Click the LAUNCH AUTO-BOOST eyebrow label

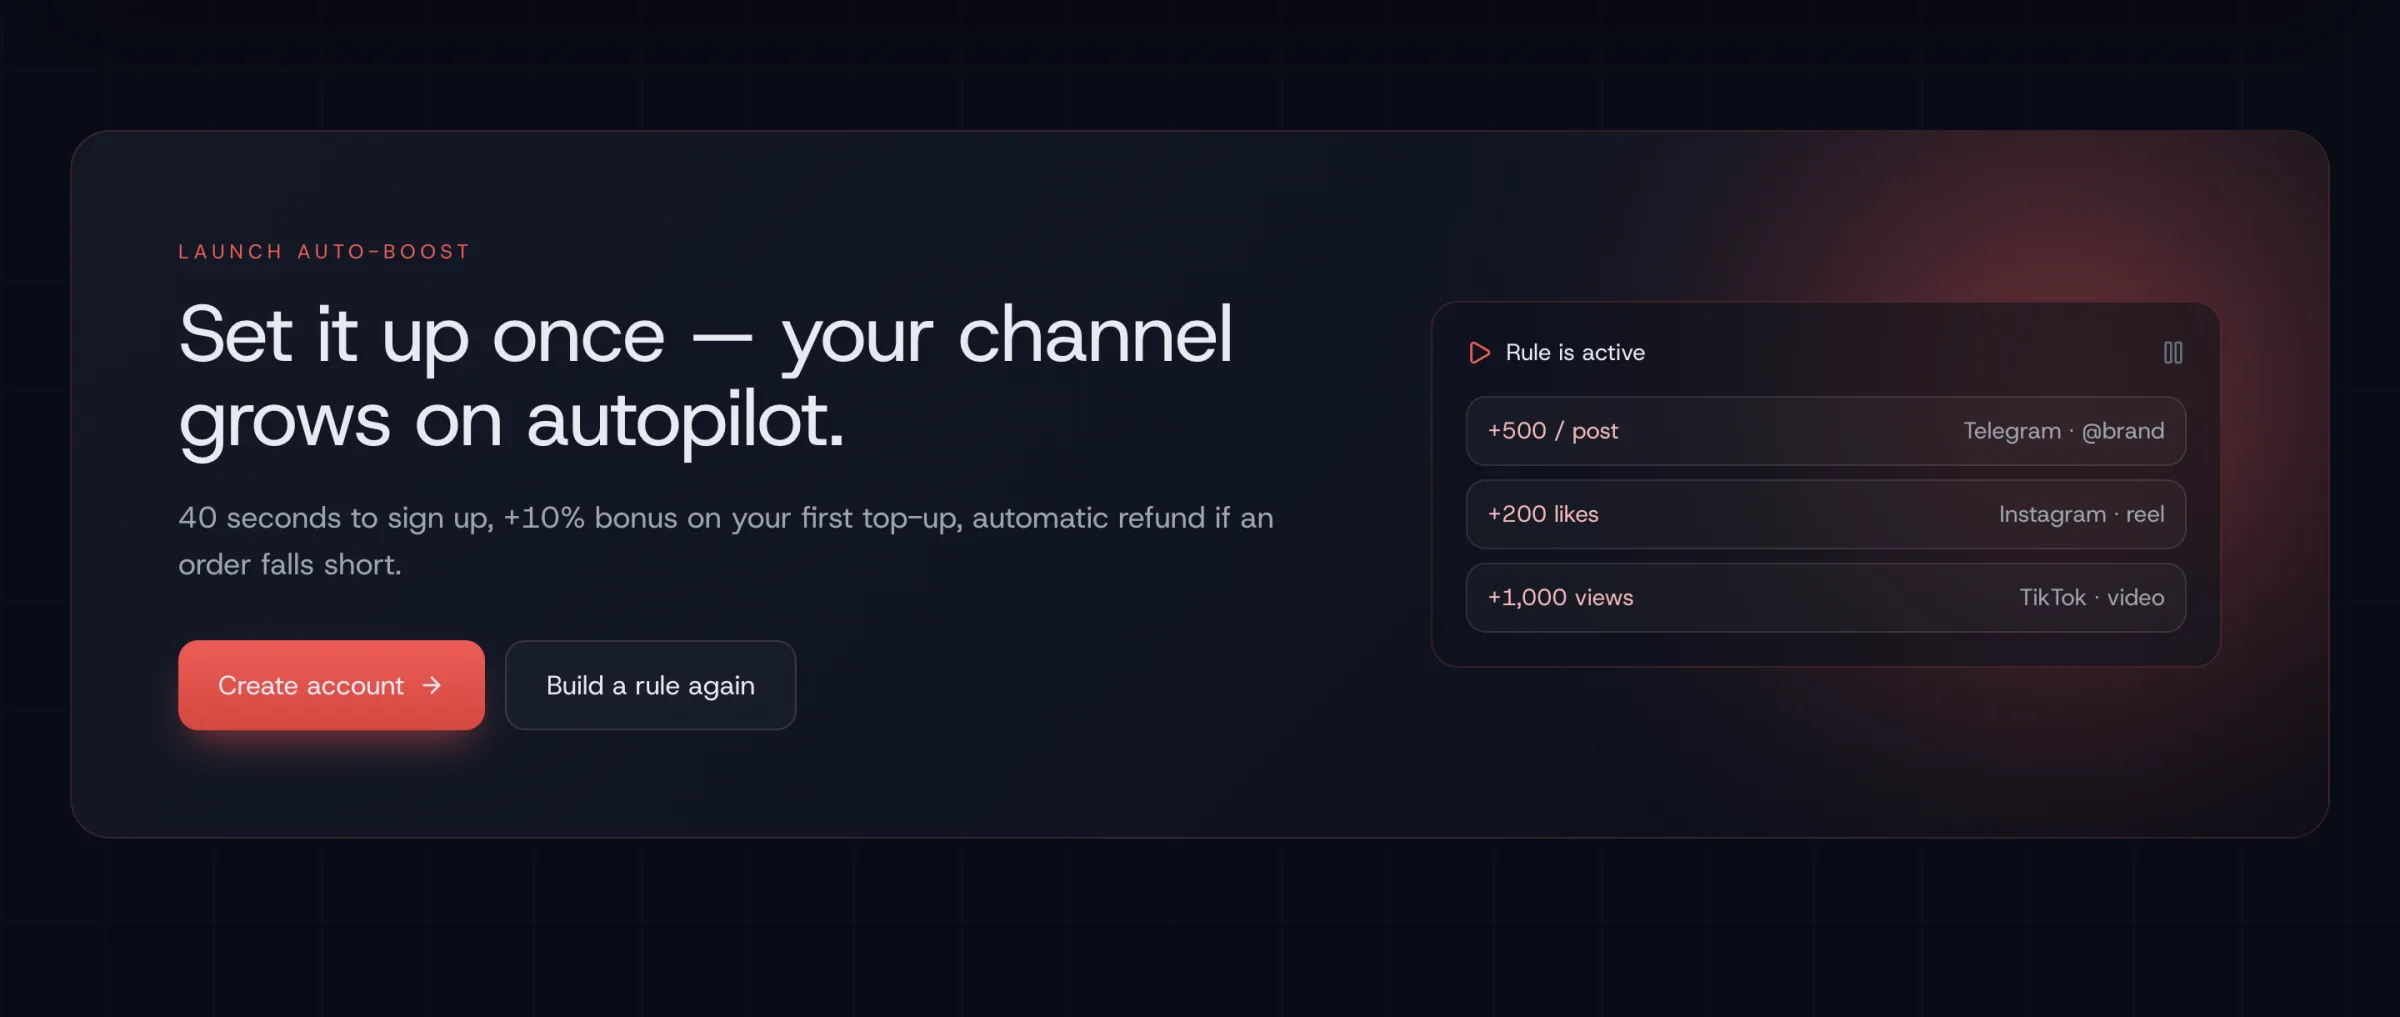coord(324,252)
